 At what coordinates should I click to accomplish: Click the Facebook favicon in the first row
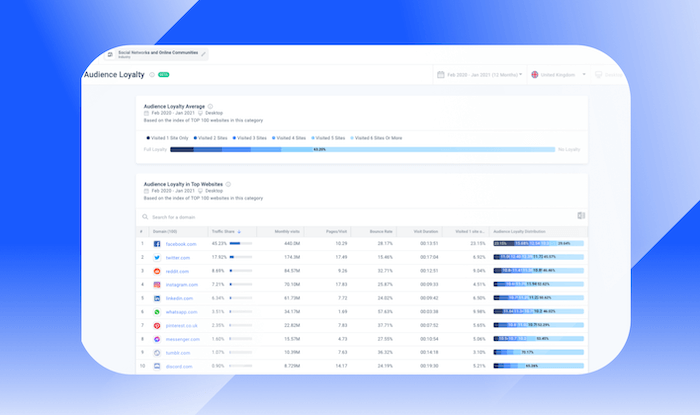(x=158, y=243)
